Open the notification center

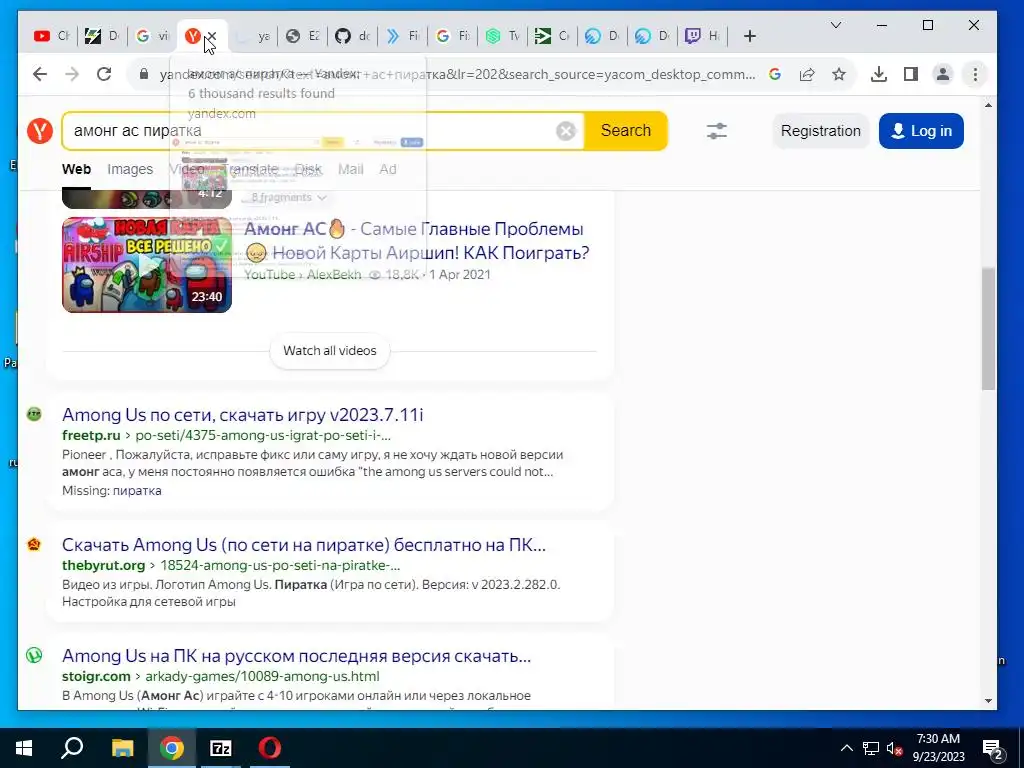click(993, 748)
